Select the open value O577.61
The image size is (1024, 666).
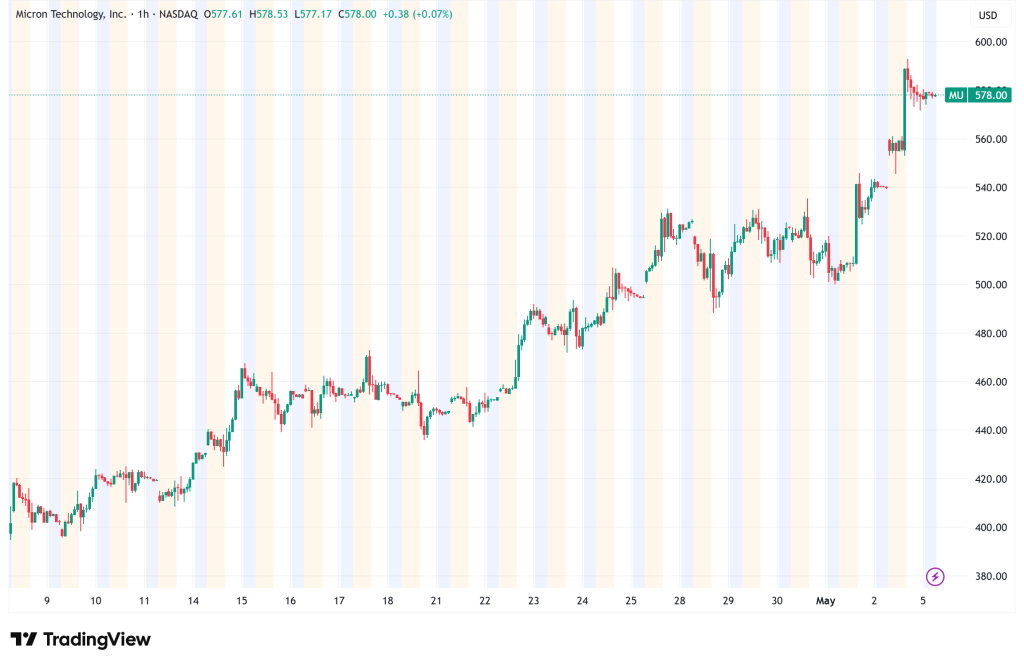tap(223, 14)
